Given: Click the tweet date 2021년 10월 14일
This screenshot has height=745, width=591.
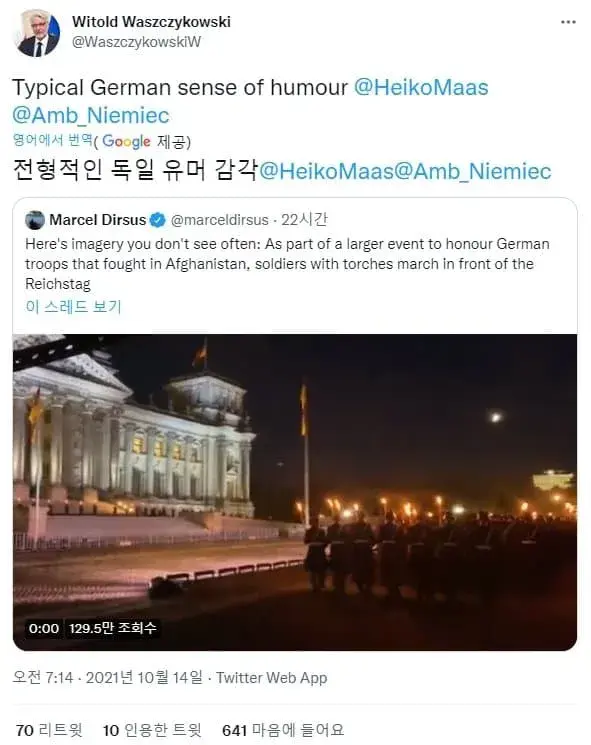Looking at the screenshot, I should point(144,677).
